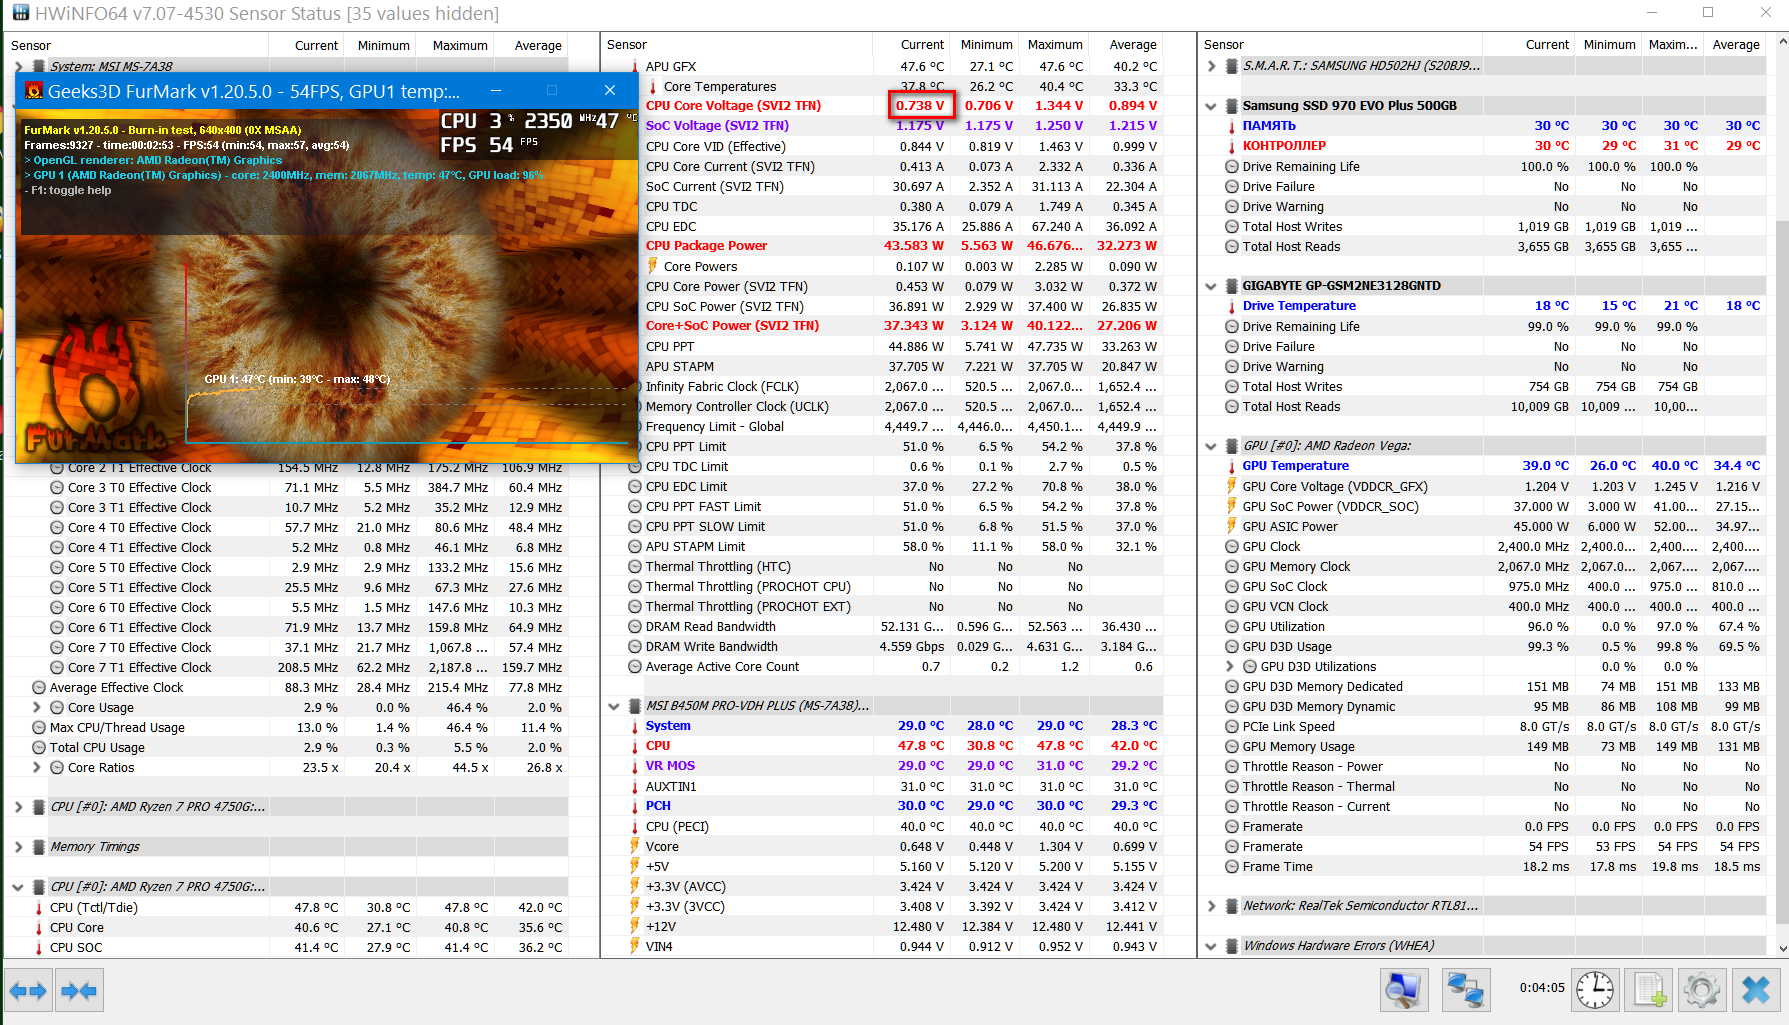Click the Sensor column header in left panel
This screenshot has width=1789, height=1025.
click(x=136, y=46)
